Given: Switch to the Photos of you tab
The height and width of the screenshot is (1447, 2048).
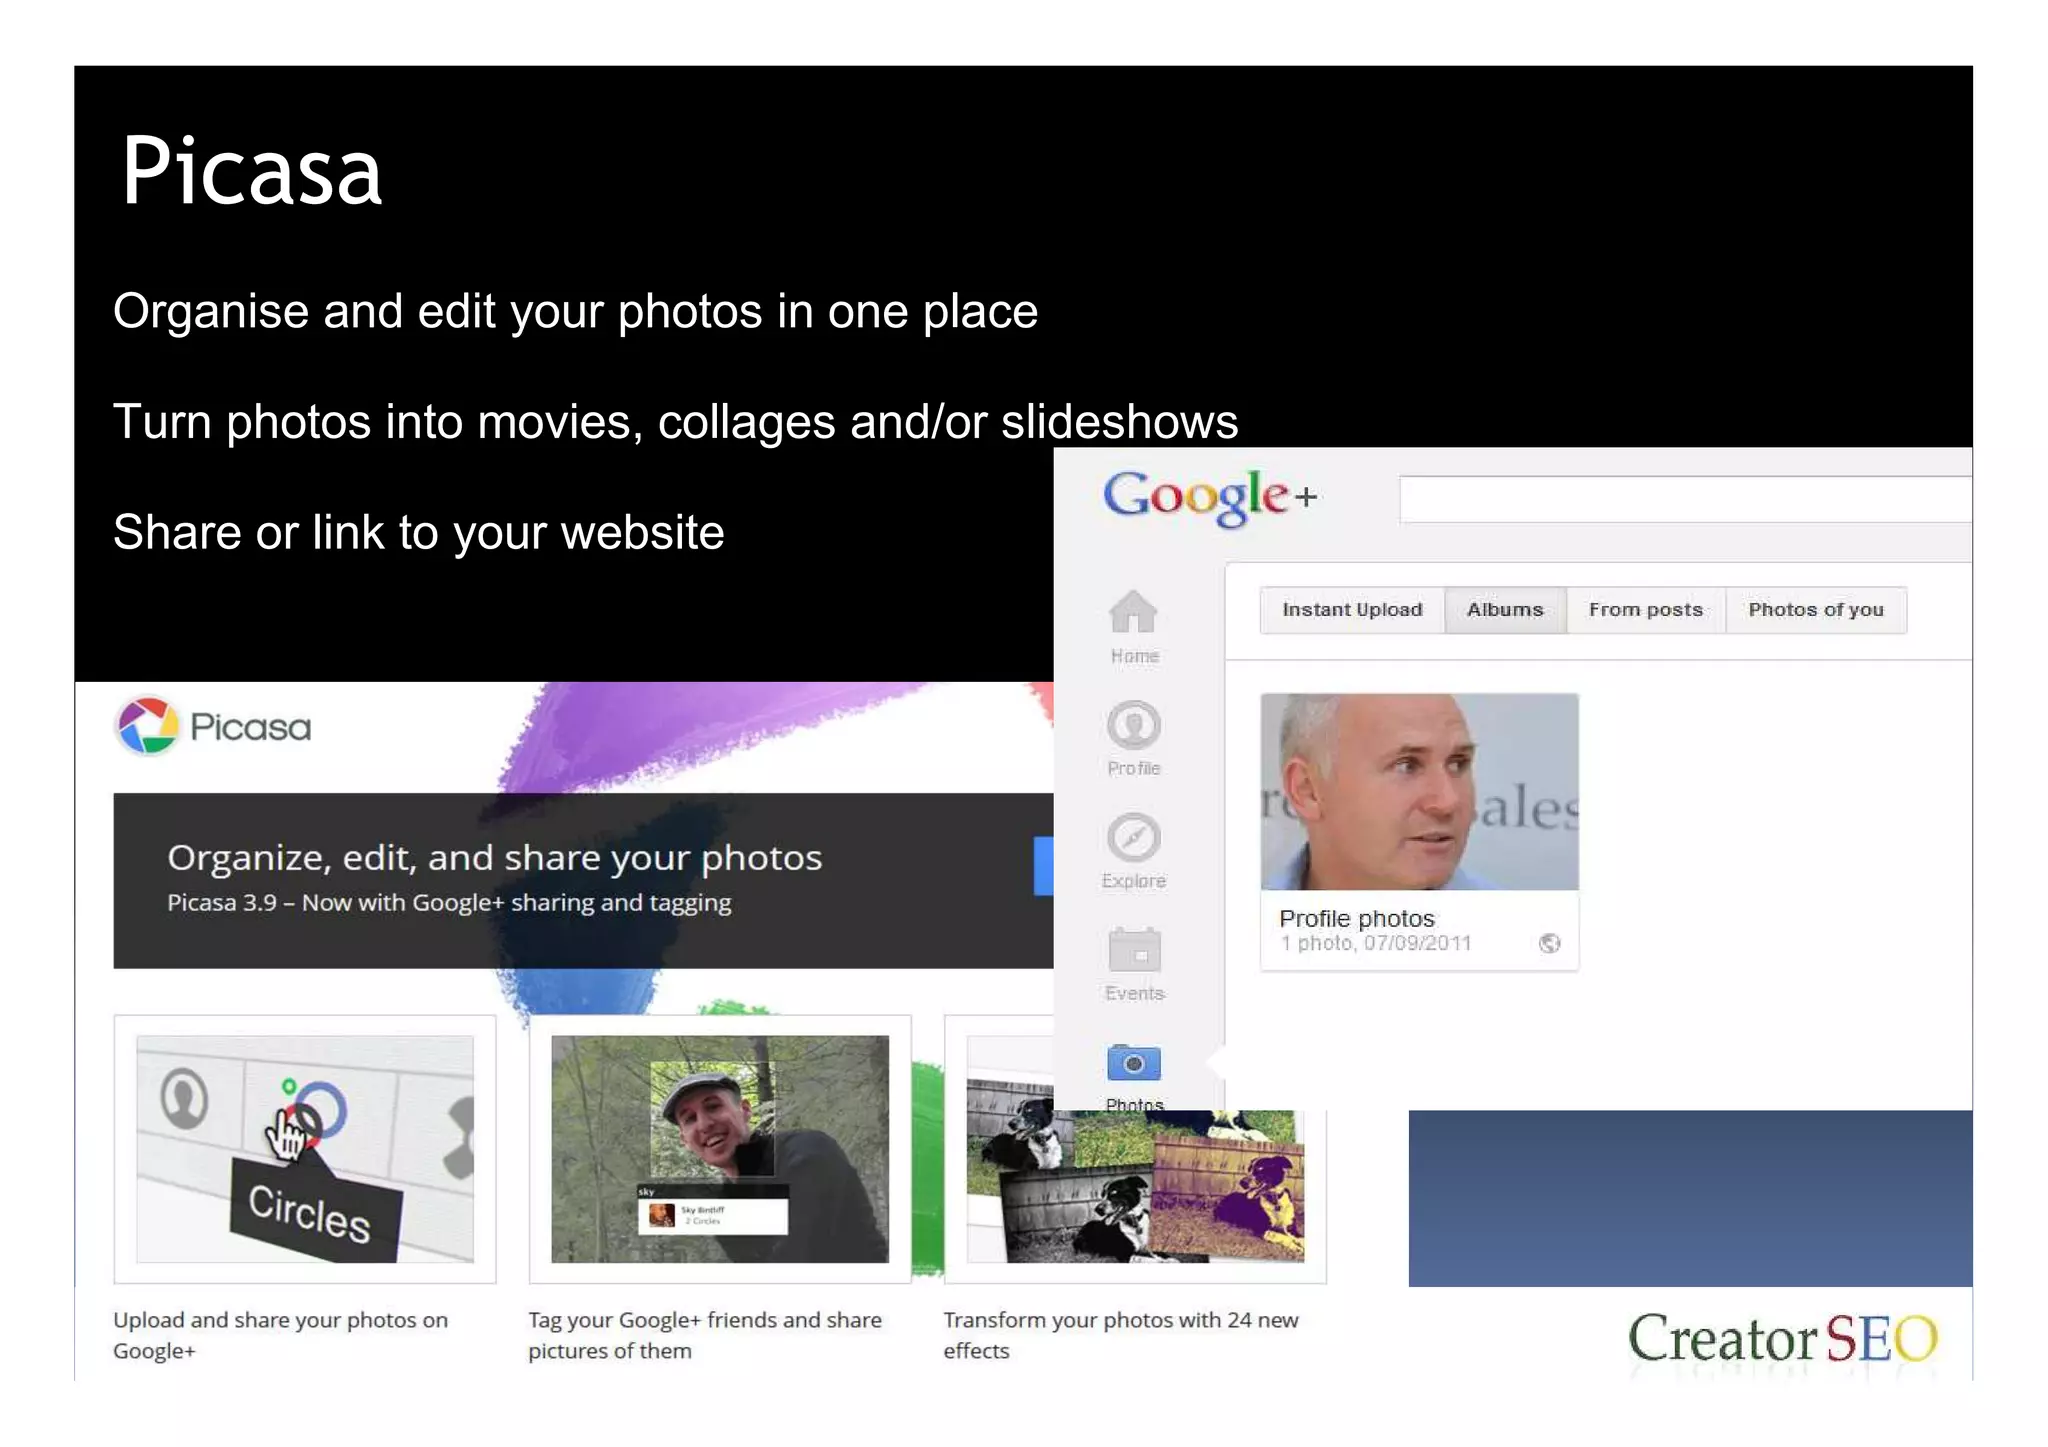Looking at the screenshot, I should pyautogui.click(x=1815, y=610).
